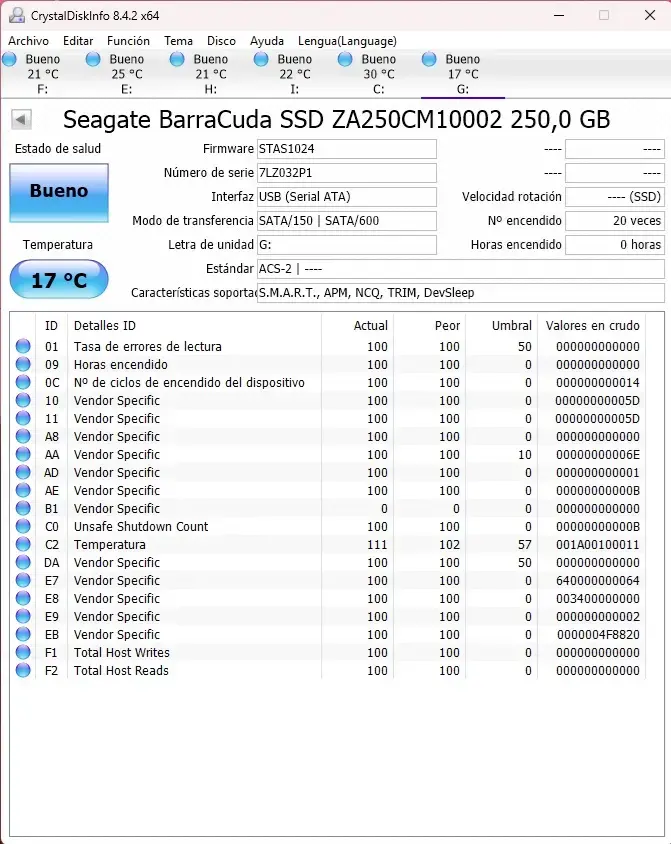Click the Actual column header

(x=357, y=326)
